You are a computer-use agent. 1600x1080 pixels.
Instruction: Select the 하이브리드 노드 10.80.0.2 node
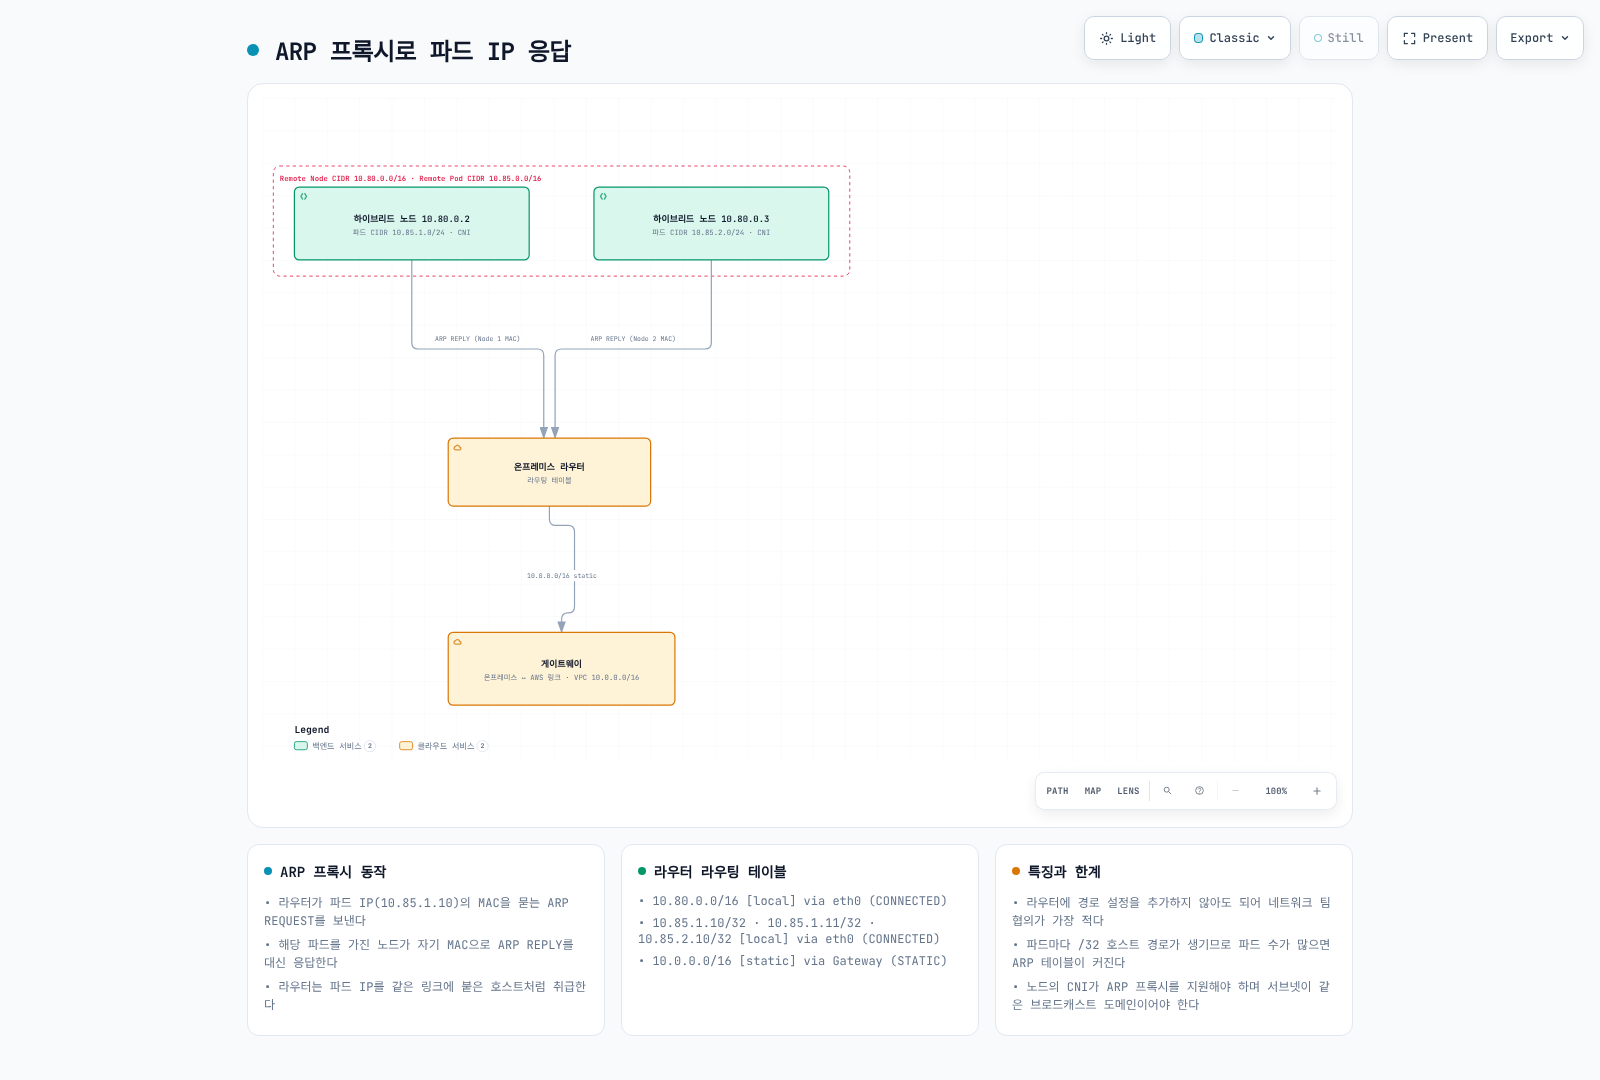click(412, 224)
